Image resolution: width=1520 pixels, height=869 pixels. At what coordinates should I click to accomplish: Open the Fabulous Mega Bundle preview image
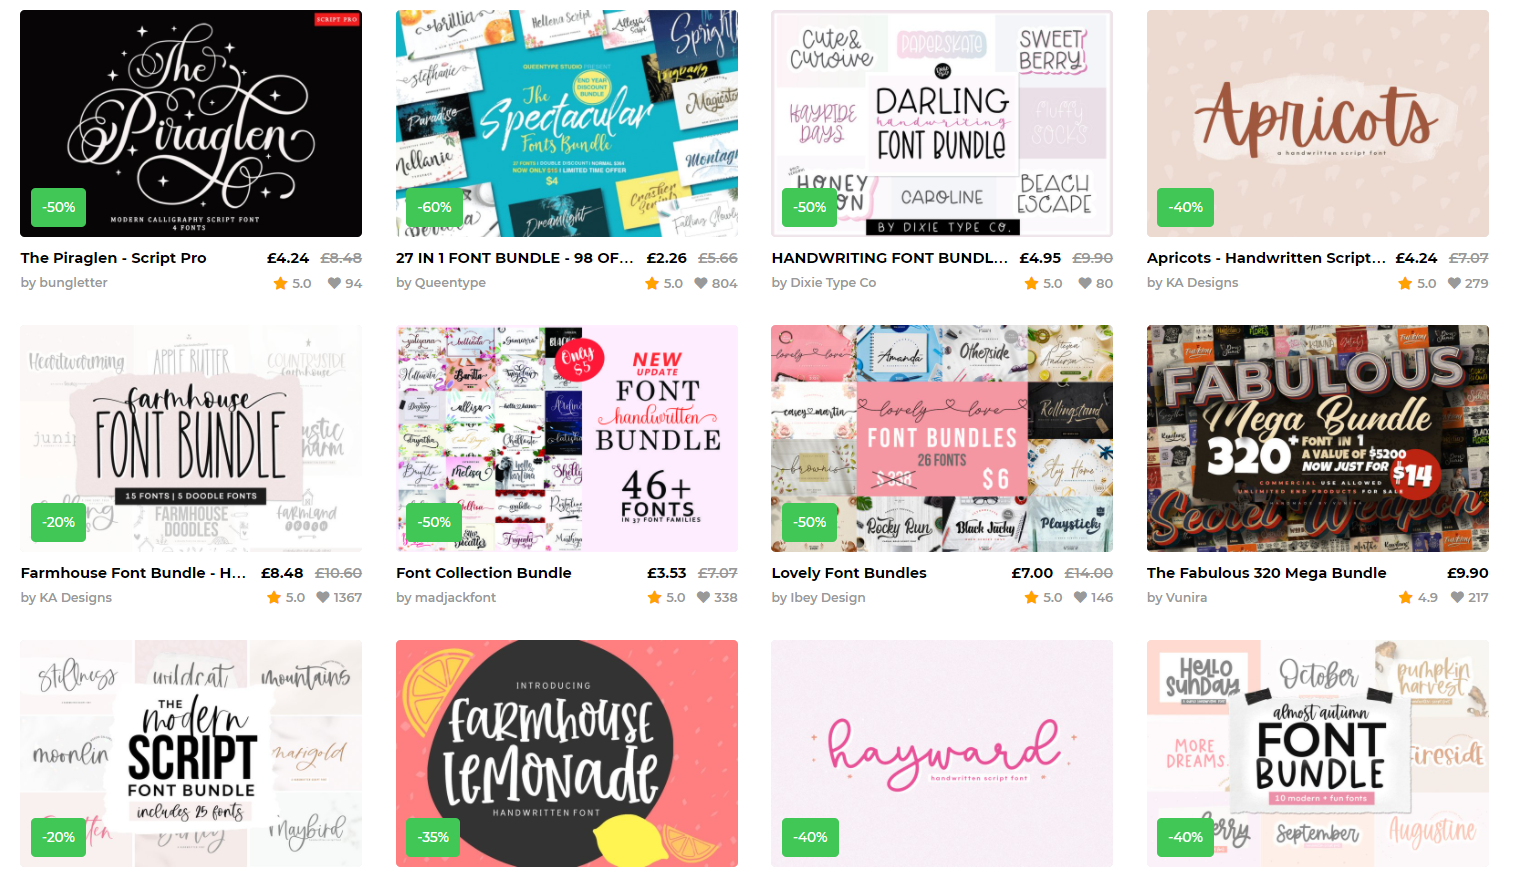[x=1317, y=438]
